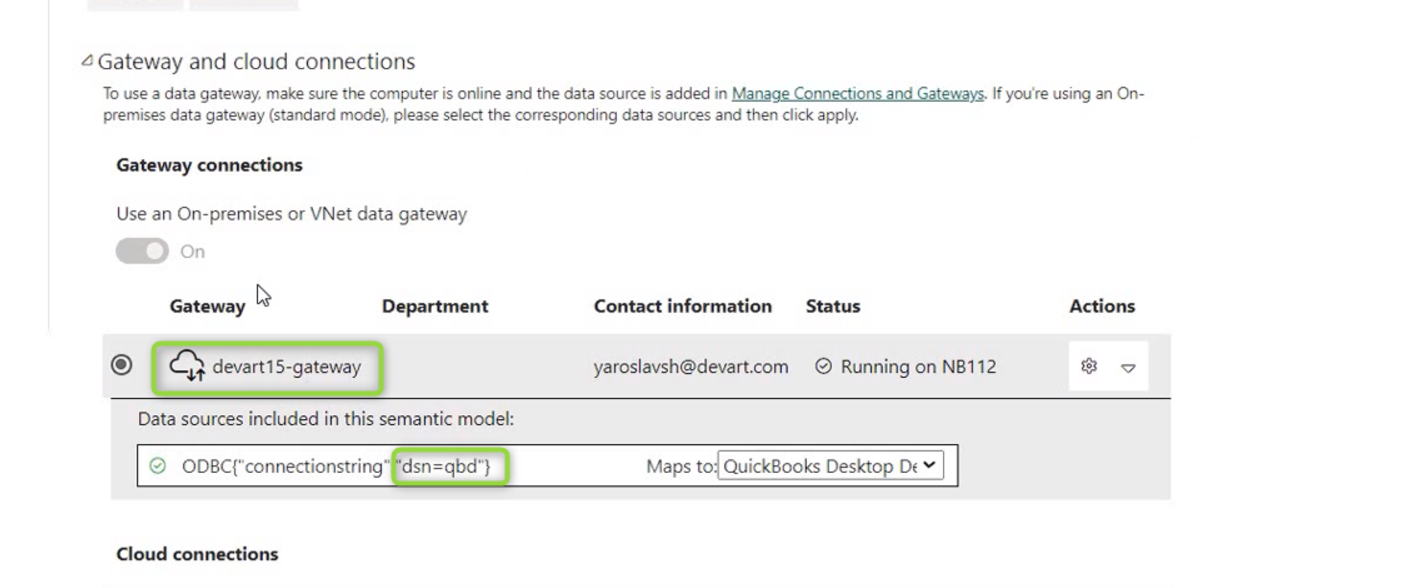Toggle the On-premises or VNet gateway switch
1408x588 pixels.
(x=142, y=251)
